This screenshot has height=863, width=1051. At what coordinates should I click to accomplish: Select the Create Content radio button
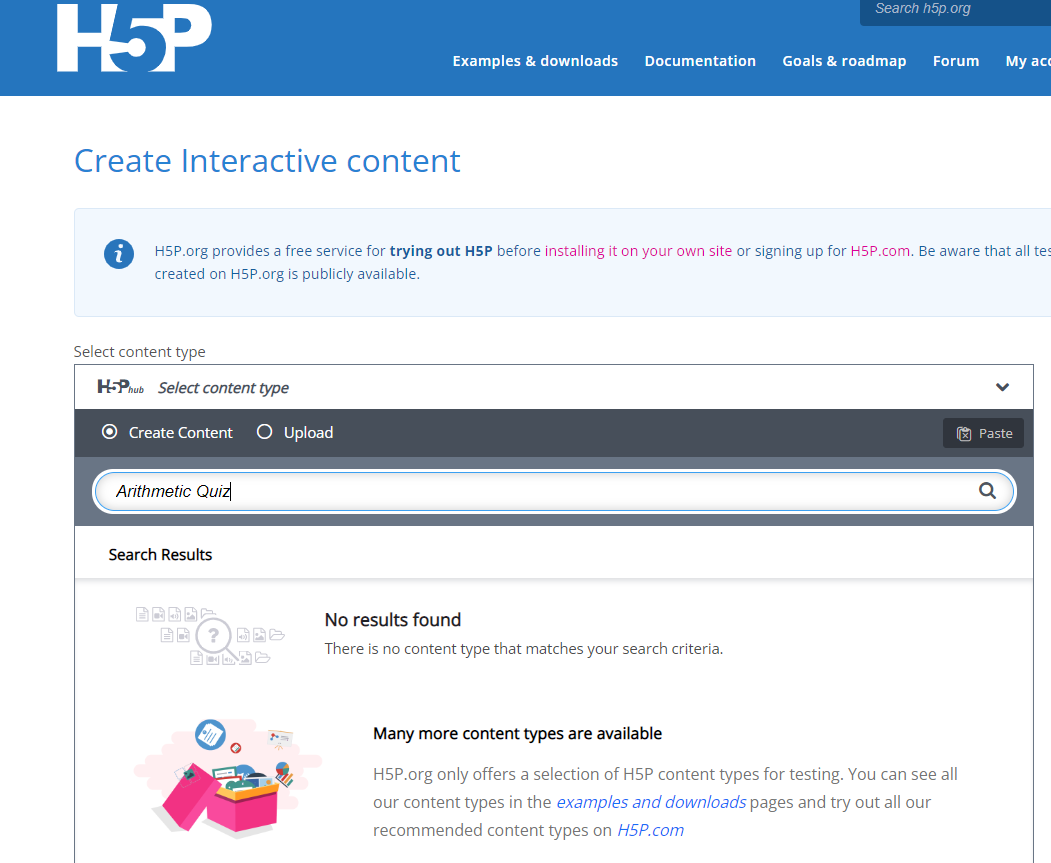[109, 432]
